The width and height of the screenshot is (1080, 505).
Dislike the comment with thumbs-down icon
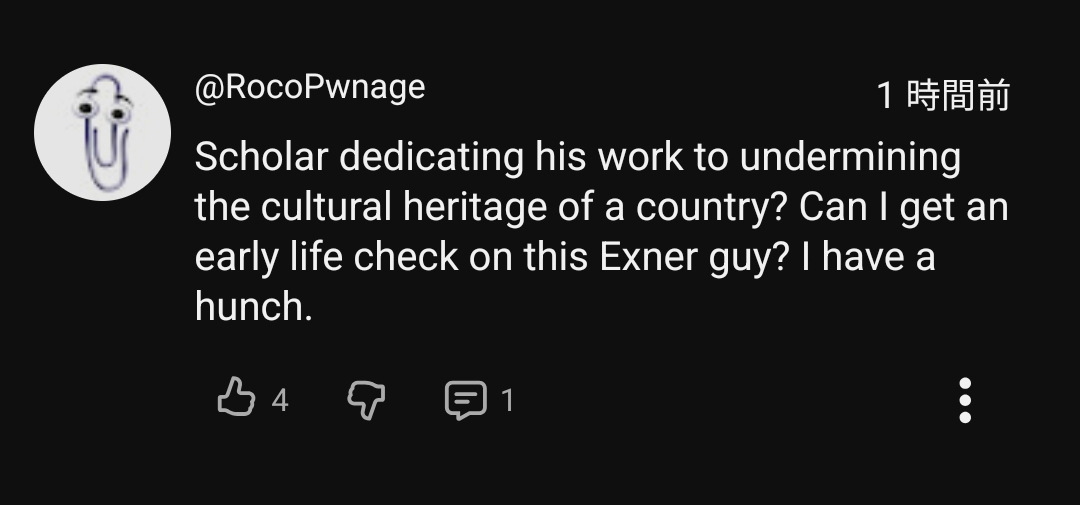[x=365, y=400]
